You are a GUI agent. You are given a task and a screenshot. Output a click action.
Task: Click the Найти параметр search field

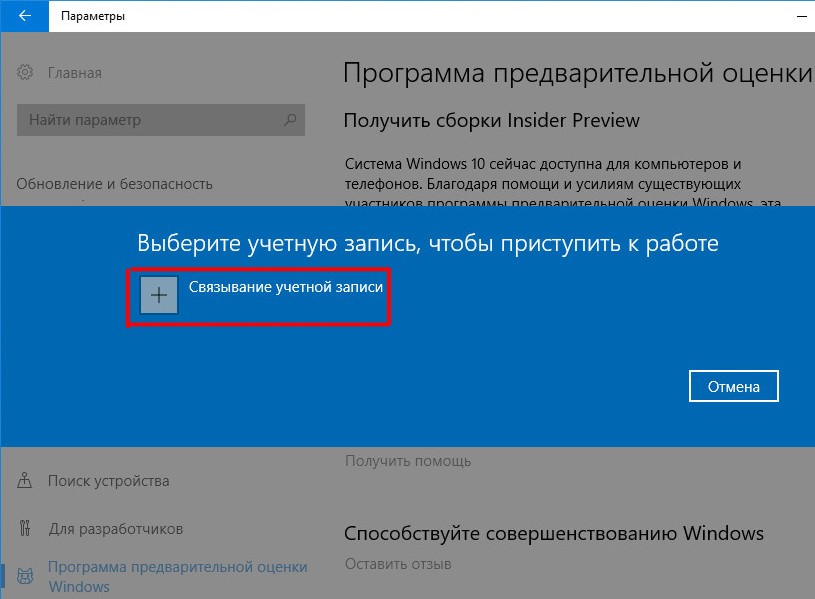tap(161, 120)
